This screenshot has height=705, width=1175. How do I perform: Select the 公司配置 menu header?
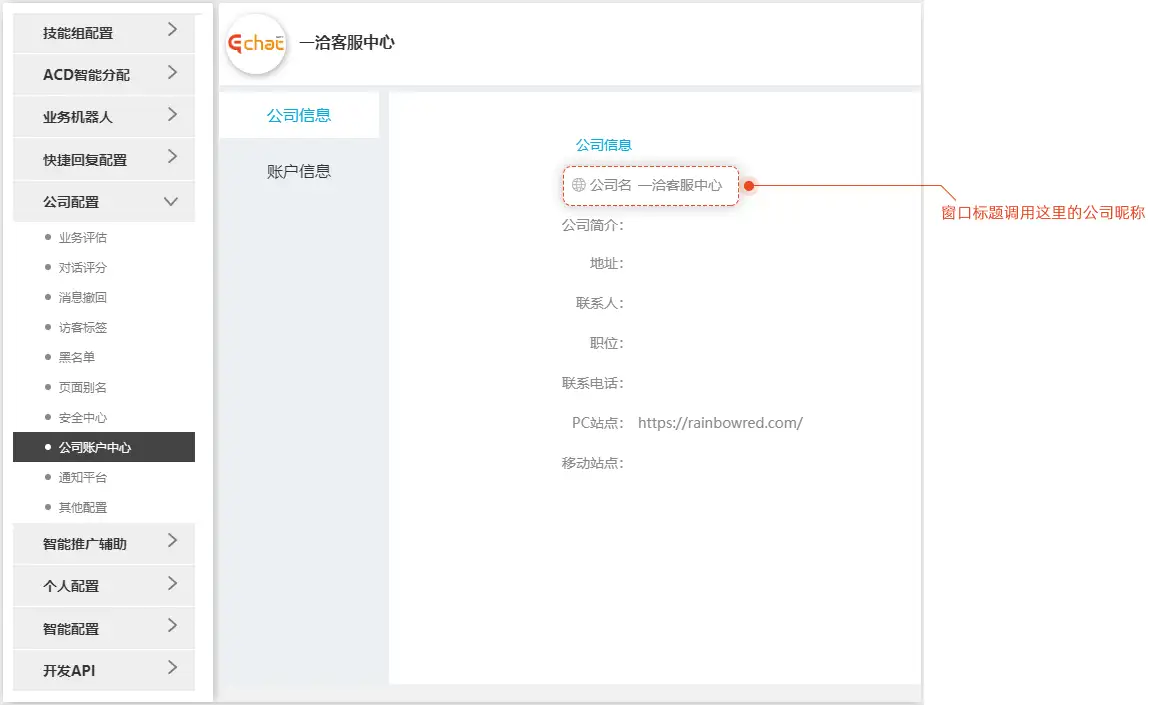pyautogui.click(x=104, y=202)
